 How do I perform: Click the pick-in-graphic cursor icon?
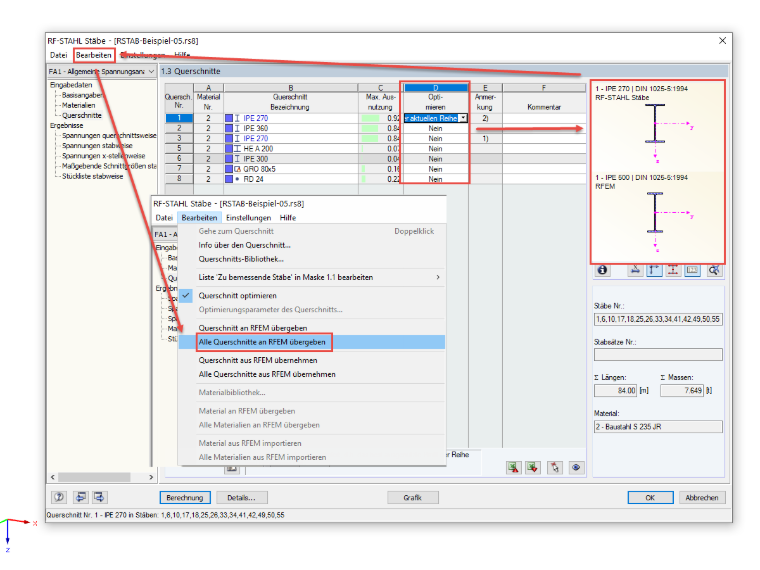point(554,468)
